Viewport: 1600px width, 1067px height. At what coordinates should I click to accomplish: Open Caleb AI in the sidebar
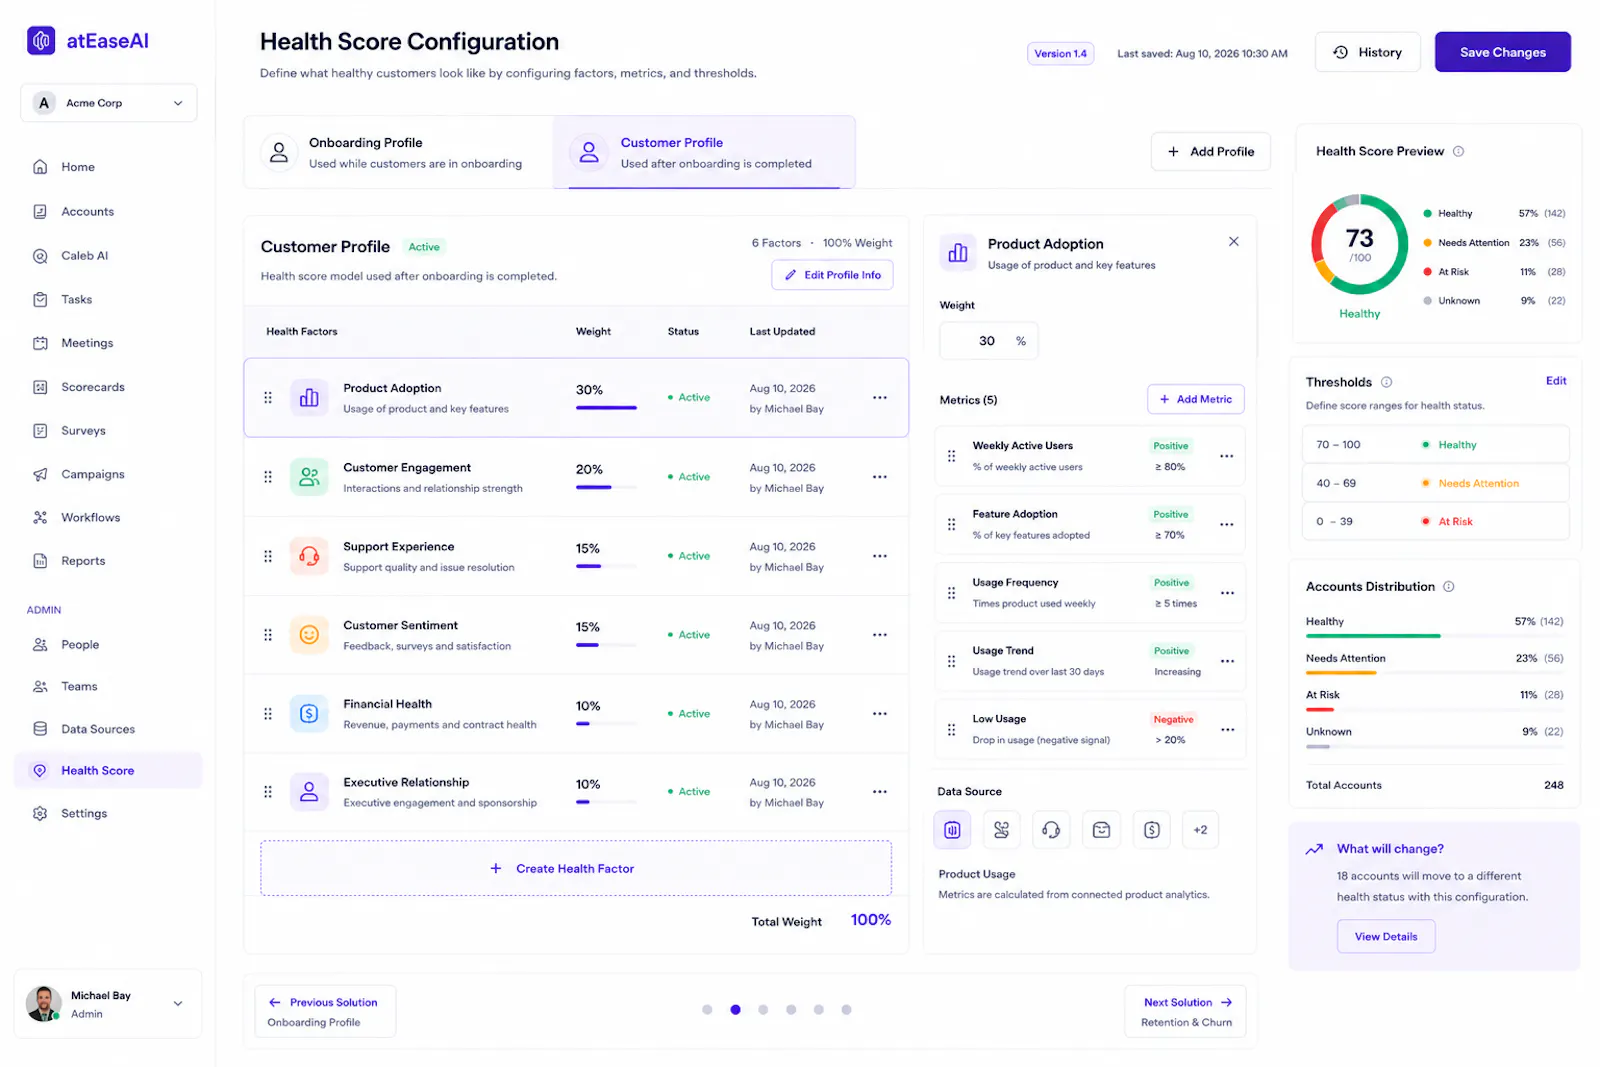point(85,256)
